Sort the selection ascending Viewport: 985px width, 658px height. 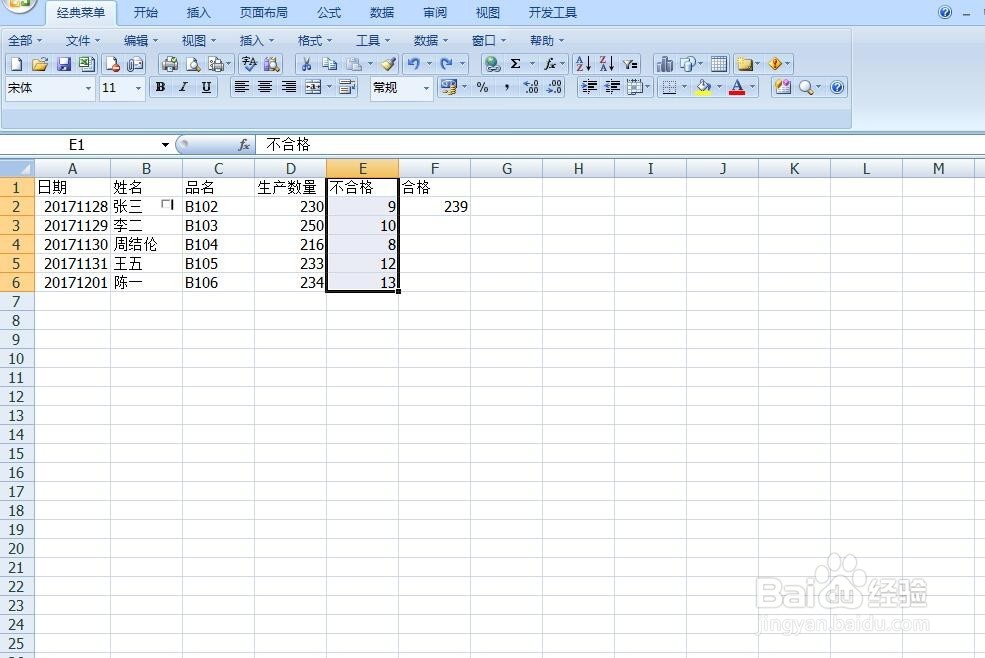point(582,63)
